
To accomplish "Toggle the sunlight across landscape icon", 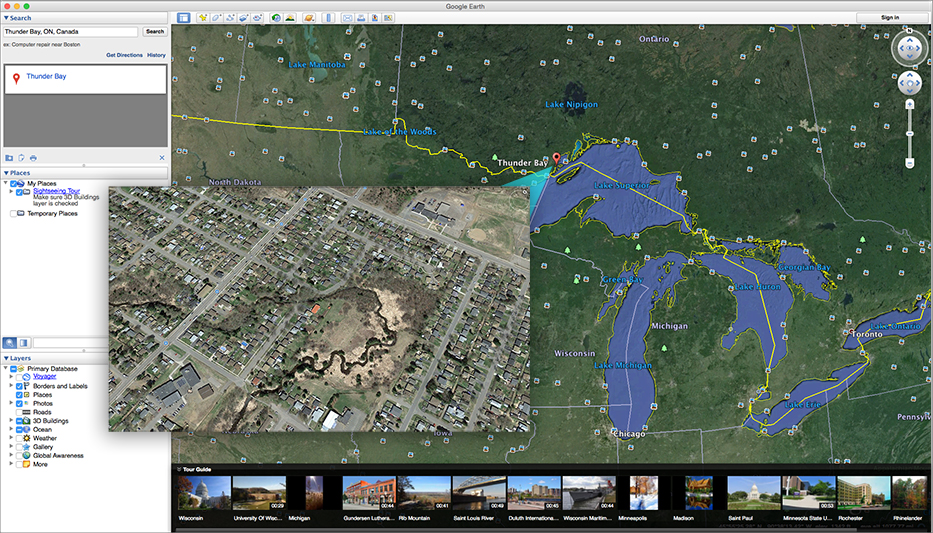I will click(x=290, y=18).
